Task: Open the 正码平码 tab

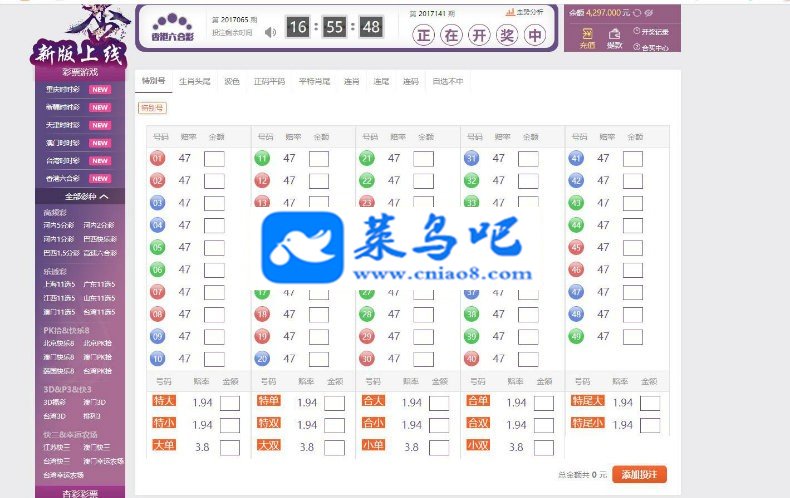Action: click(269, 81)
